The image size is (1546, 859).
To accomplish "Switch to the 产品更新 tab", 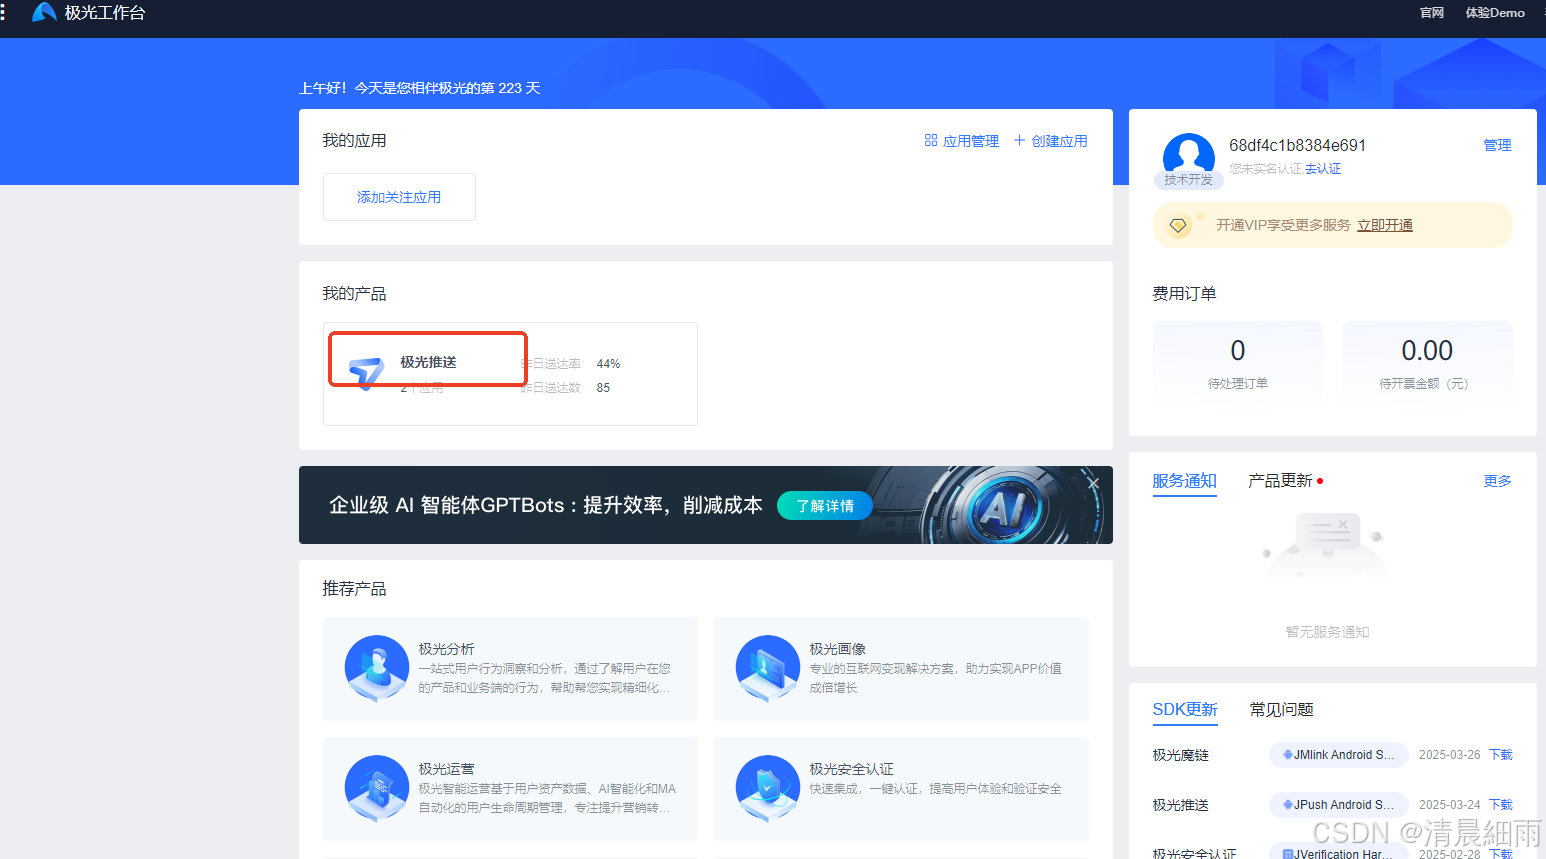I will point(1280,481).
